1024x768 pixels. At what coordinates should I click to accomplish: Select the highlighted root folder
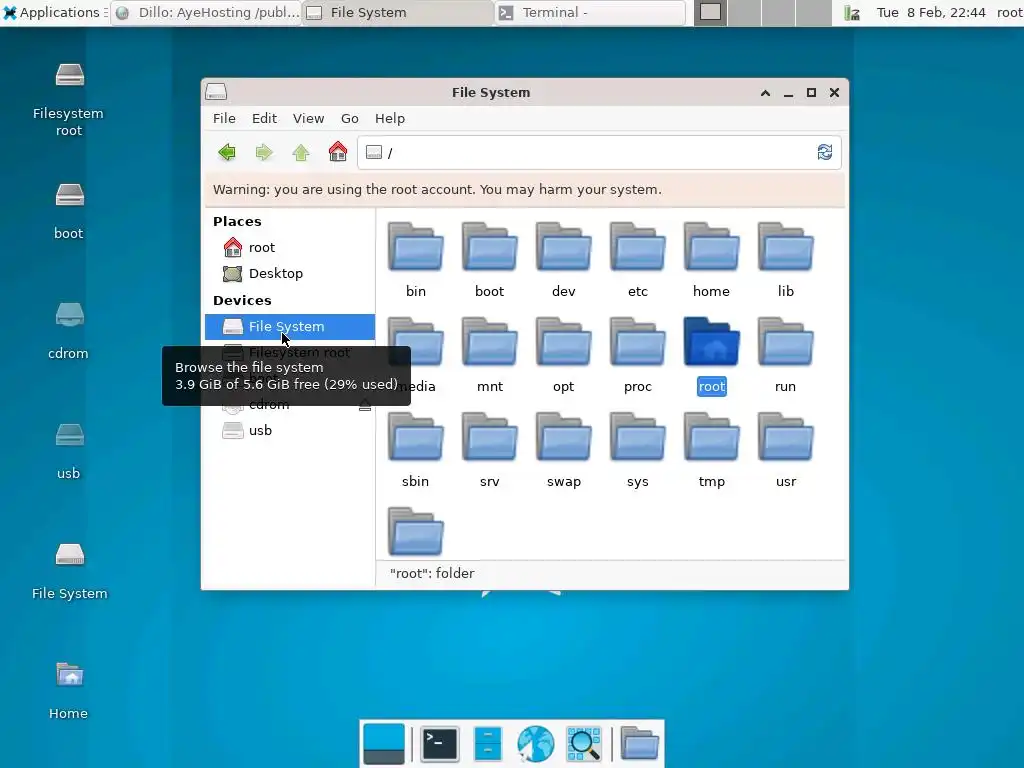pos(711,356)
